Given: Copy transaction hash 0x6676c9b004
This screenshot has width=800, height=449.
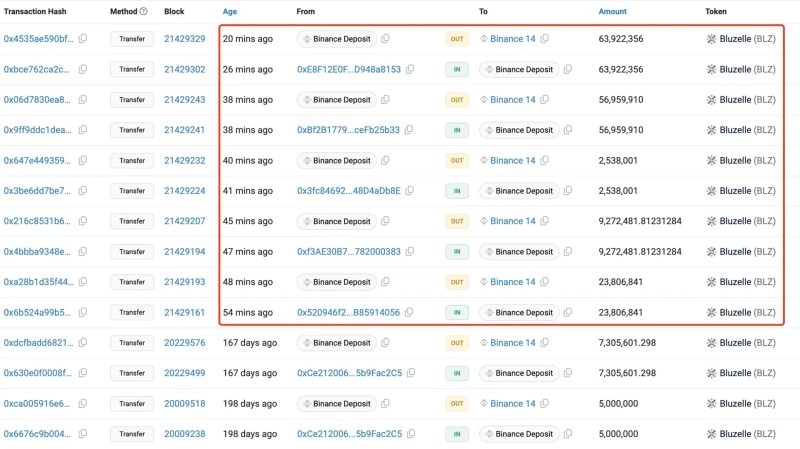Looking at the screenshot, I should tap(83, 434).
